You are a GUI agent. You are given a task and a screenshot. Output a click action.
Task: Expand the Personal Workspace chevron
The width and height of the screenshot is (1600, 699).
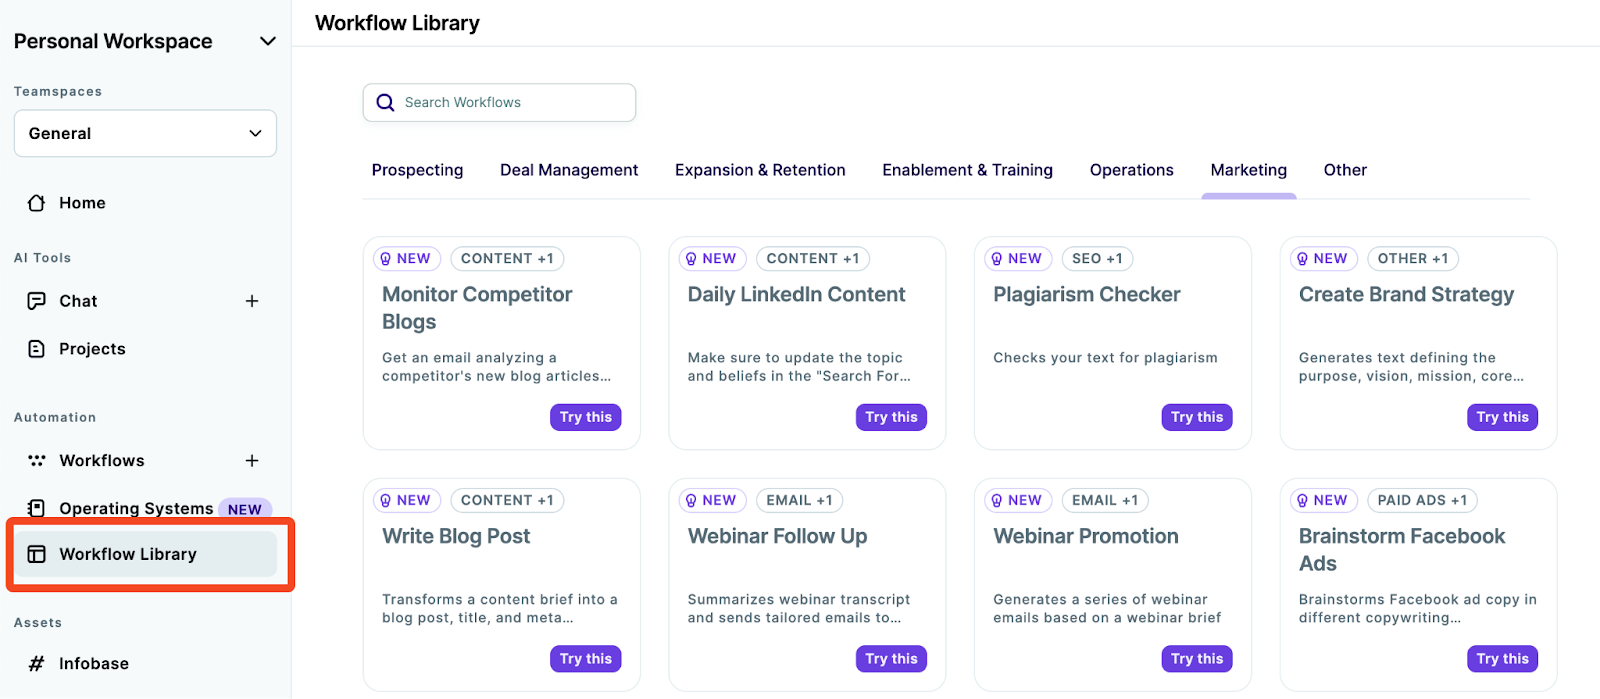pos(268,41)
